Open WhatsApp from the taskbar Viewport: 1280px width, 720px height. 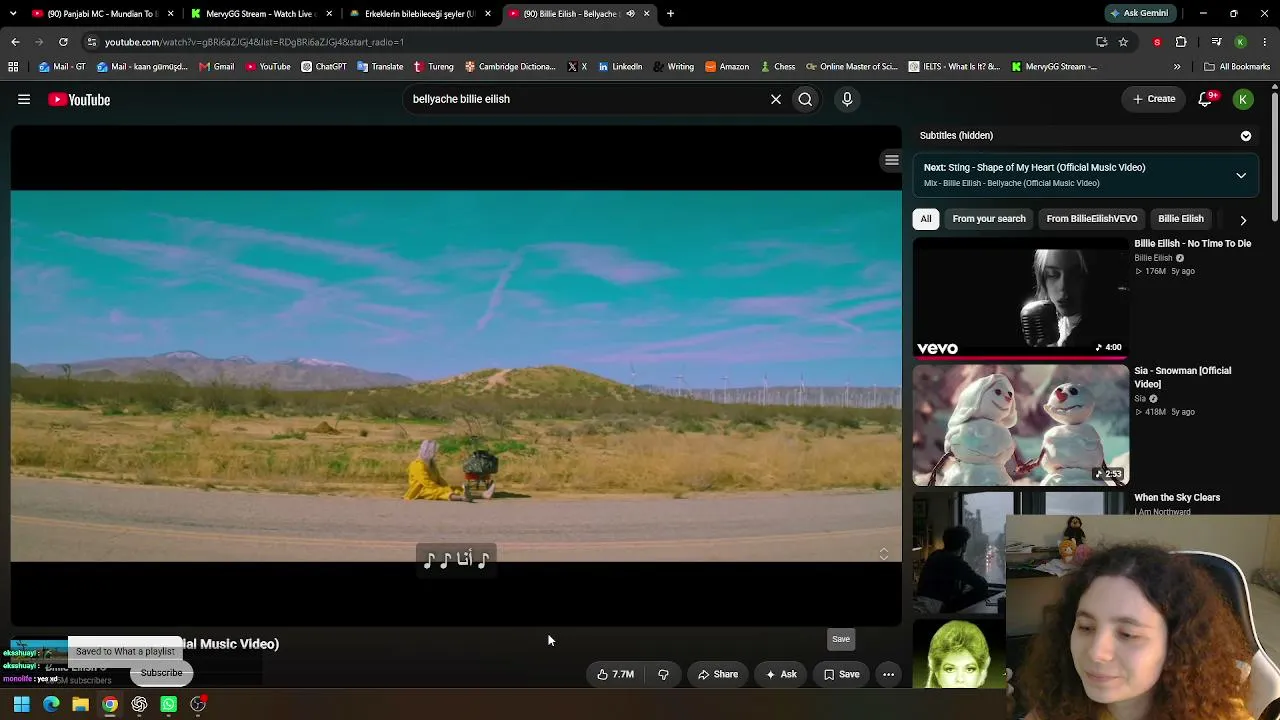(168, 704)
